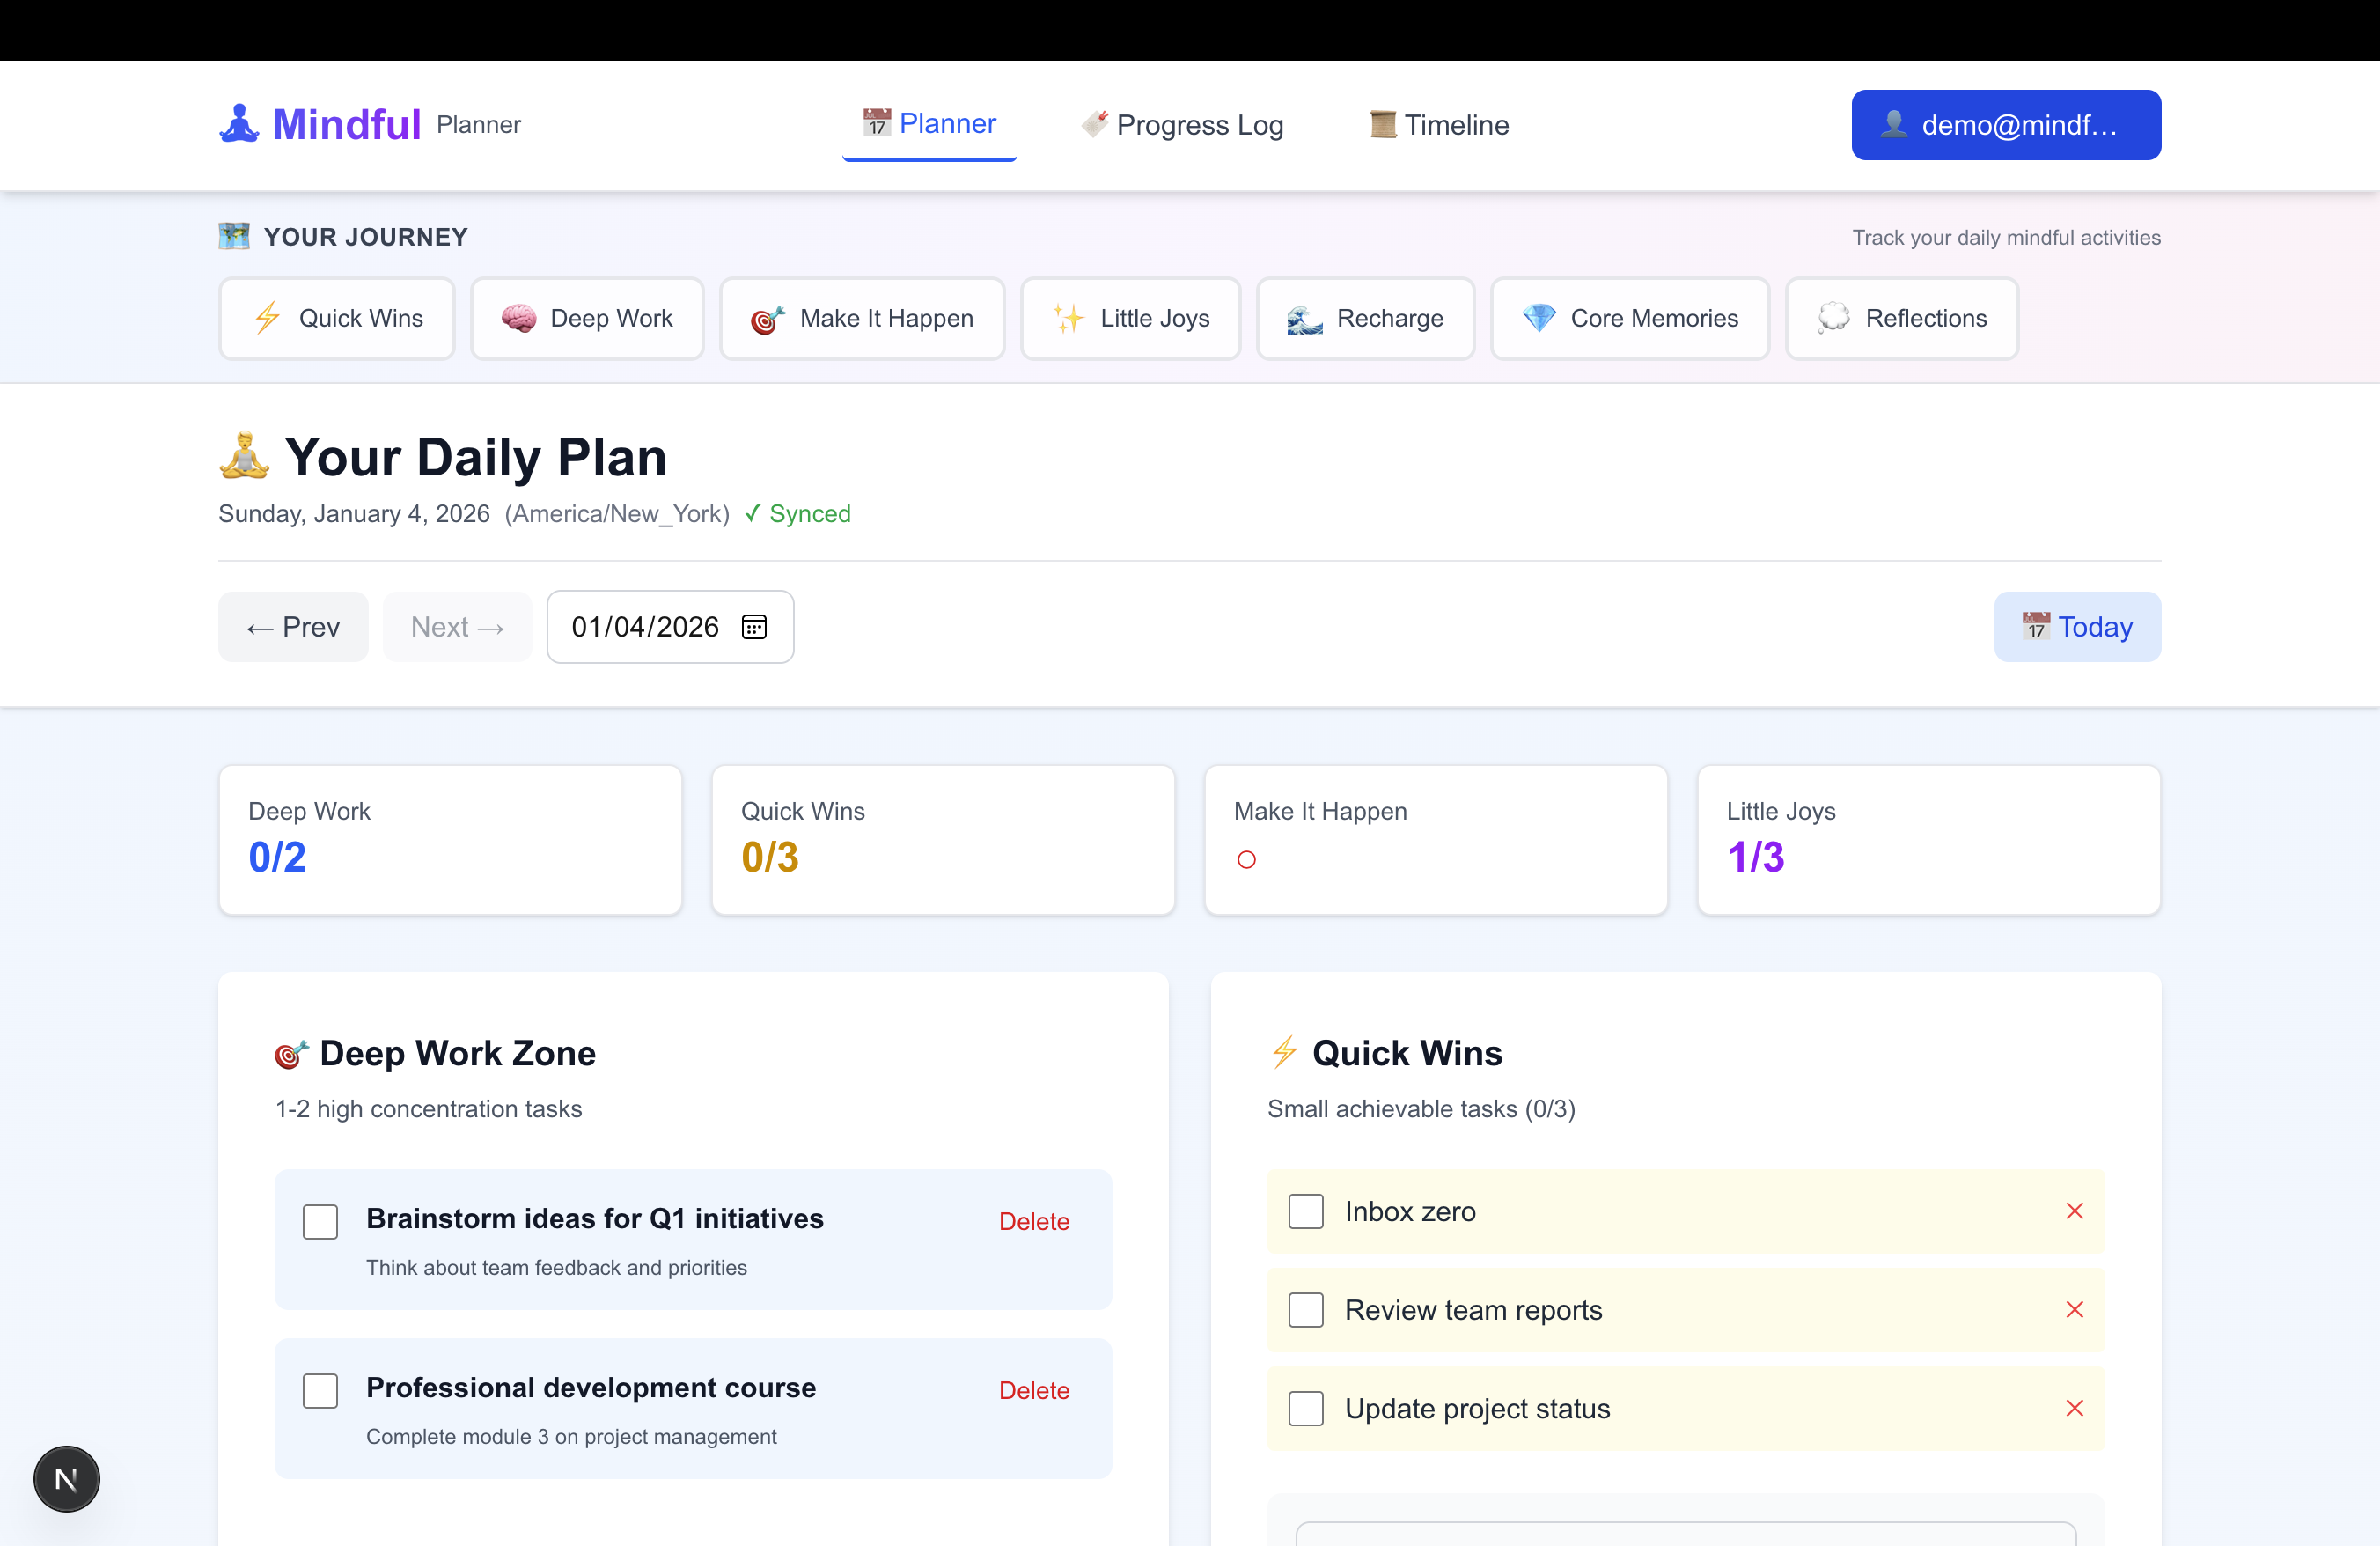Check the Professional development course checkbox
This screenshot has width=2380, height=1546.
(x=320, y=1391)
